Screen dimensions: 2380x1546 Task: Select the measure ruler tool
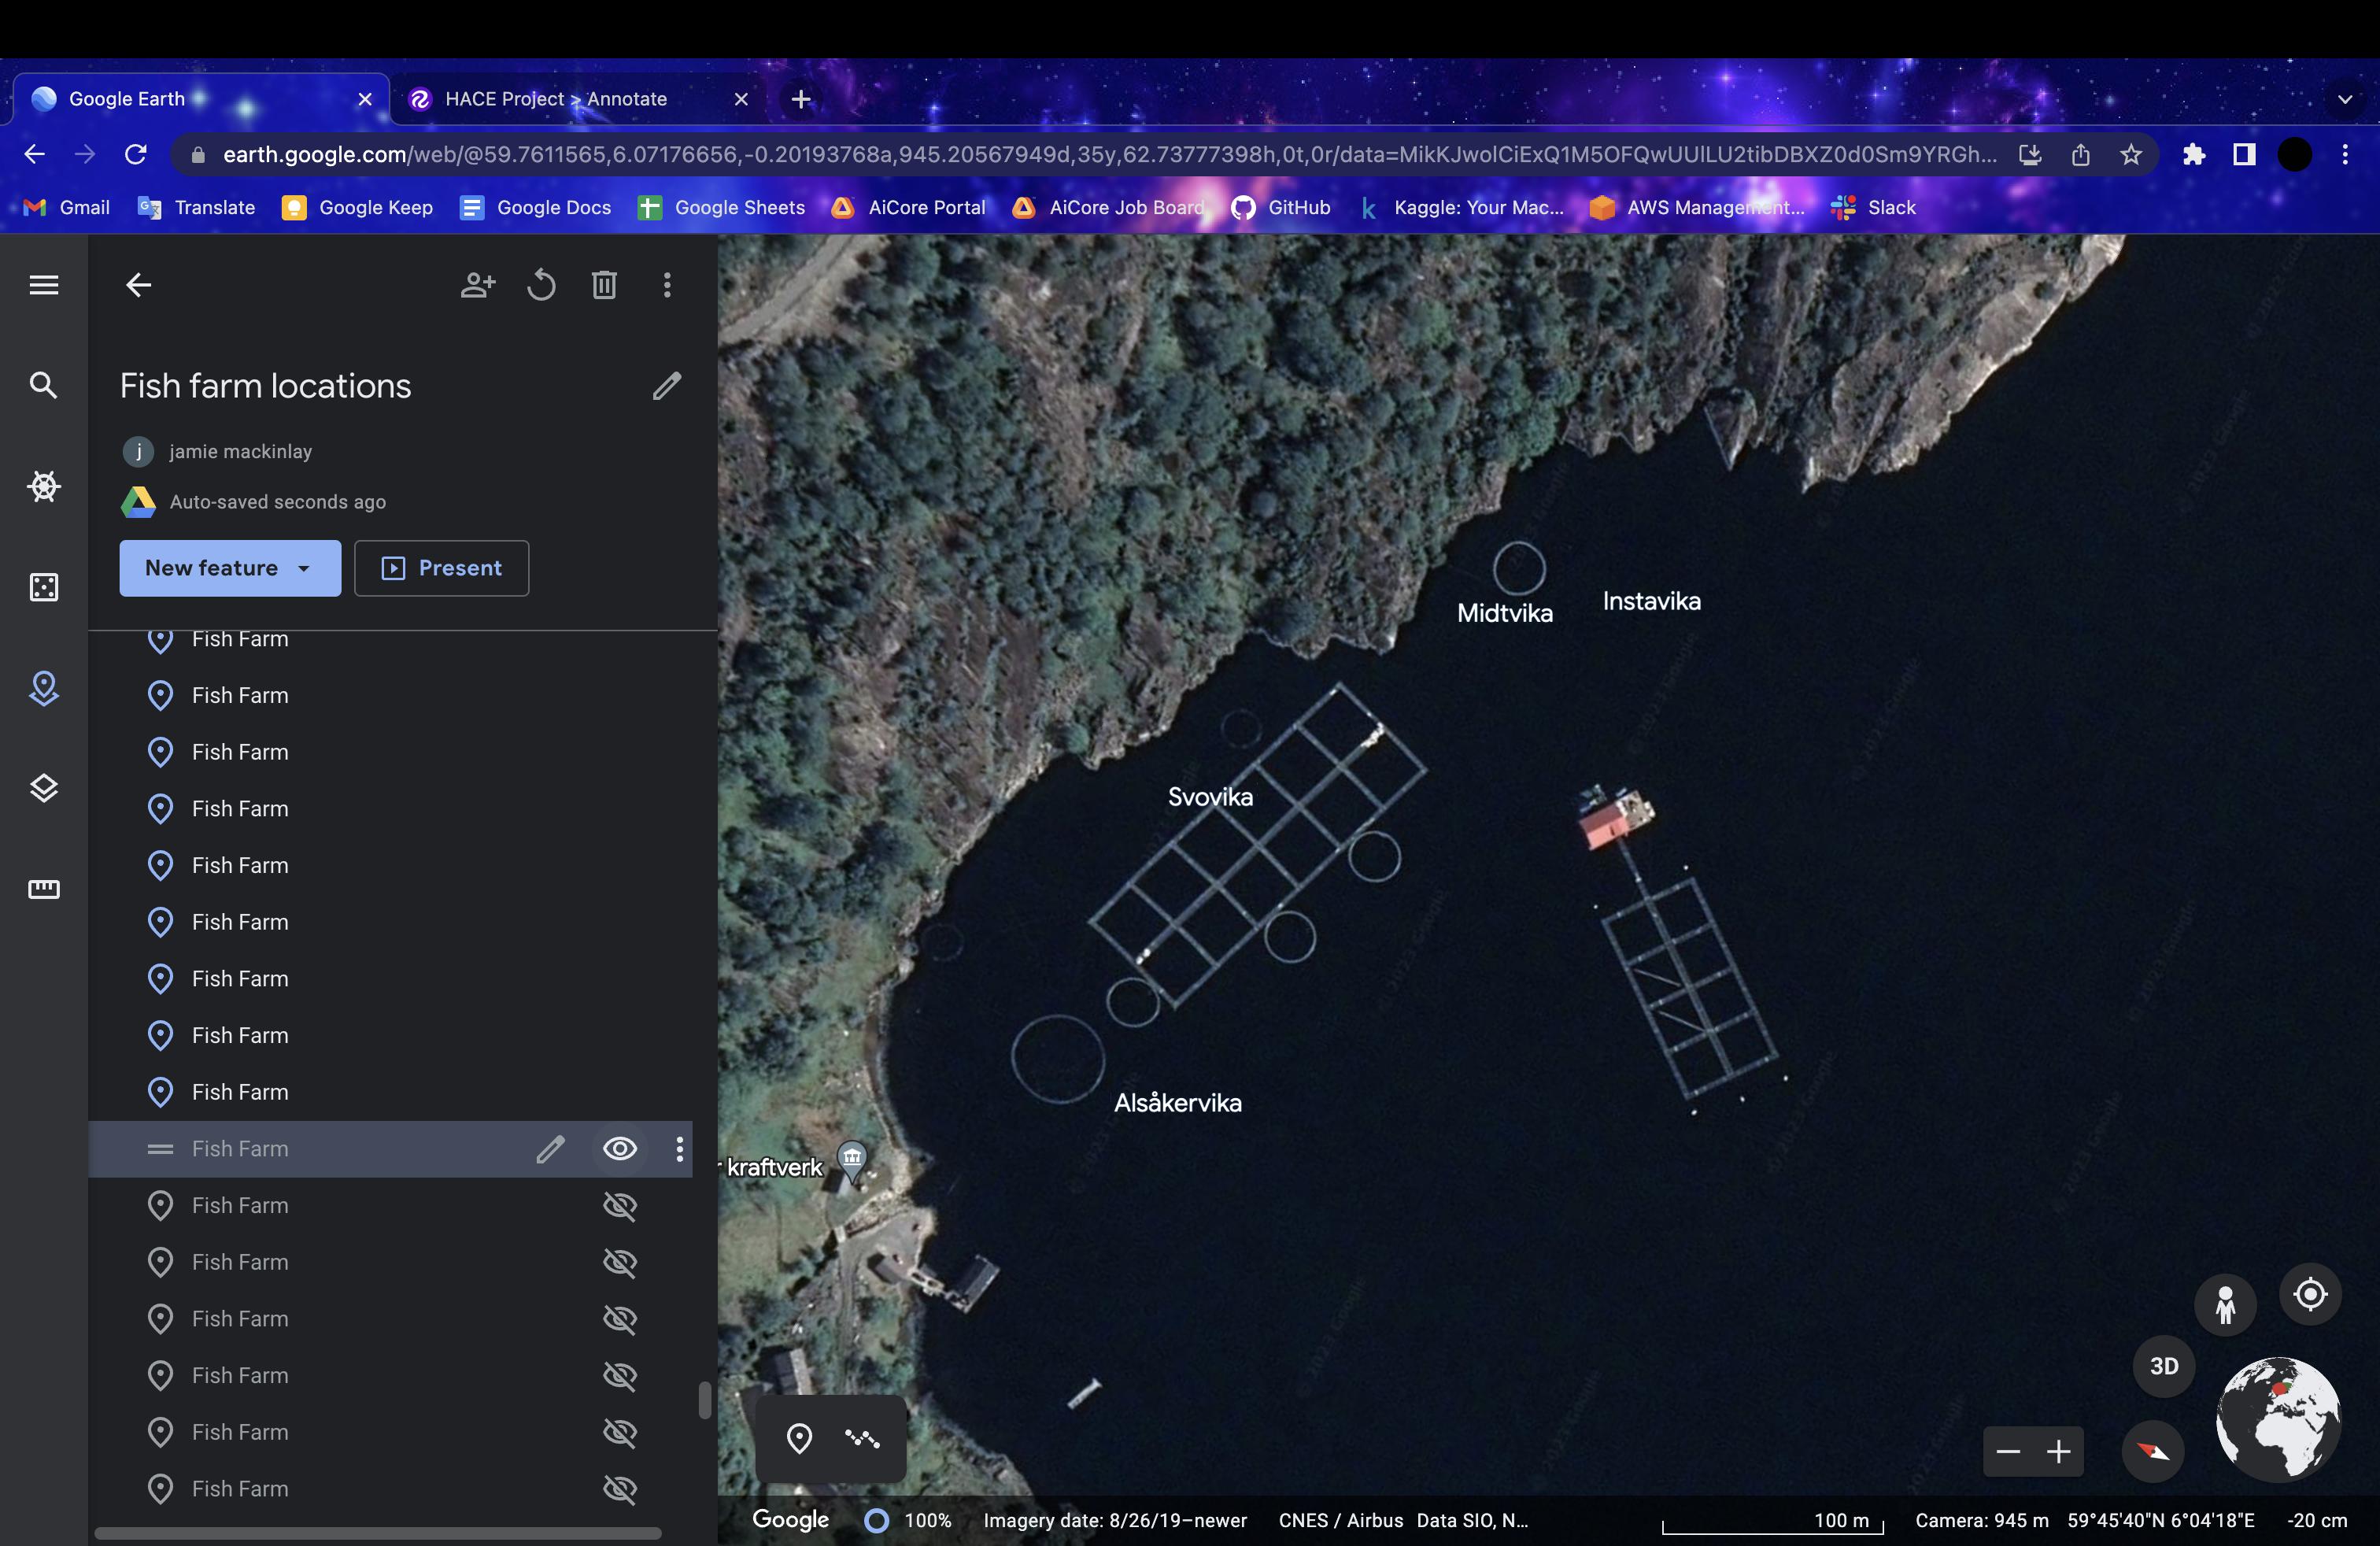43,889
